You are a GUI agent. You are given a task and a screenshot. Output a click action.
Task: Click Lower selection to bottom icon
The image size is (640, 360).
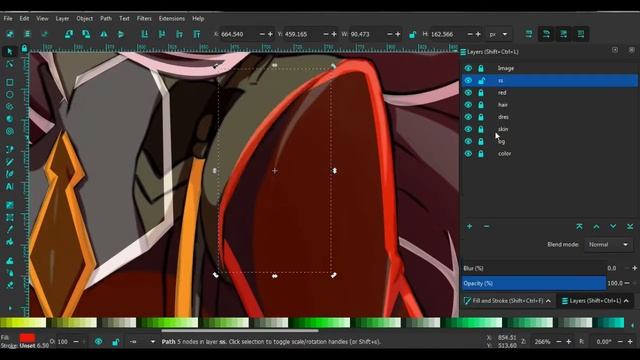(144, 34)
